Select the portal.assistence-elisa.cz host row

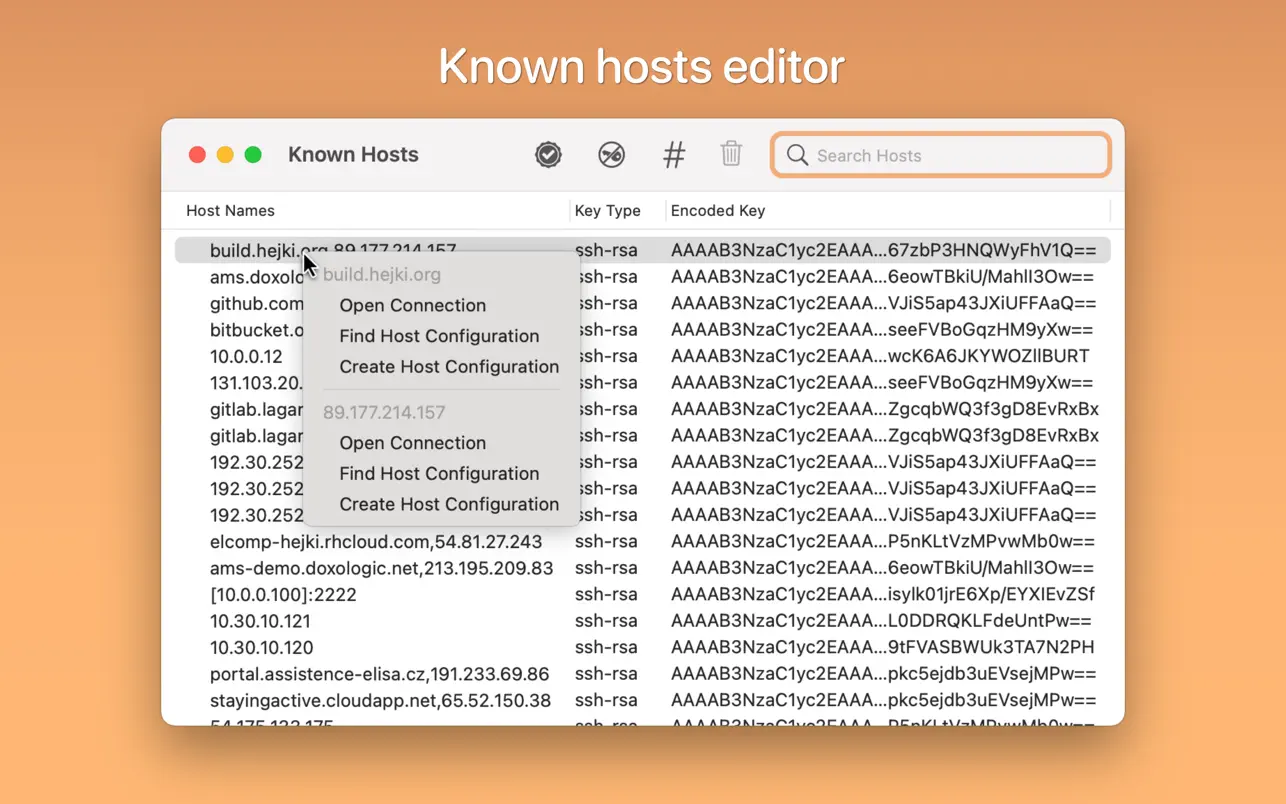pos(380,675)
